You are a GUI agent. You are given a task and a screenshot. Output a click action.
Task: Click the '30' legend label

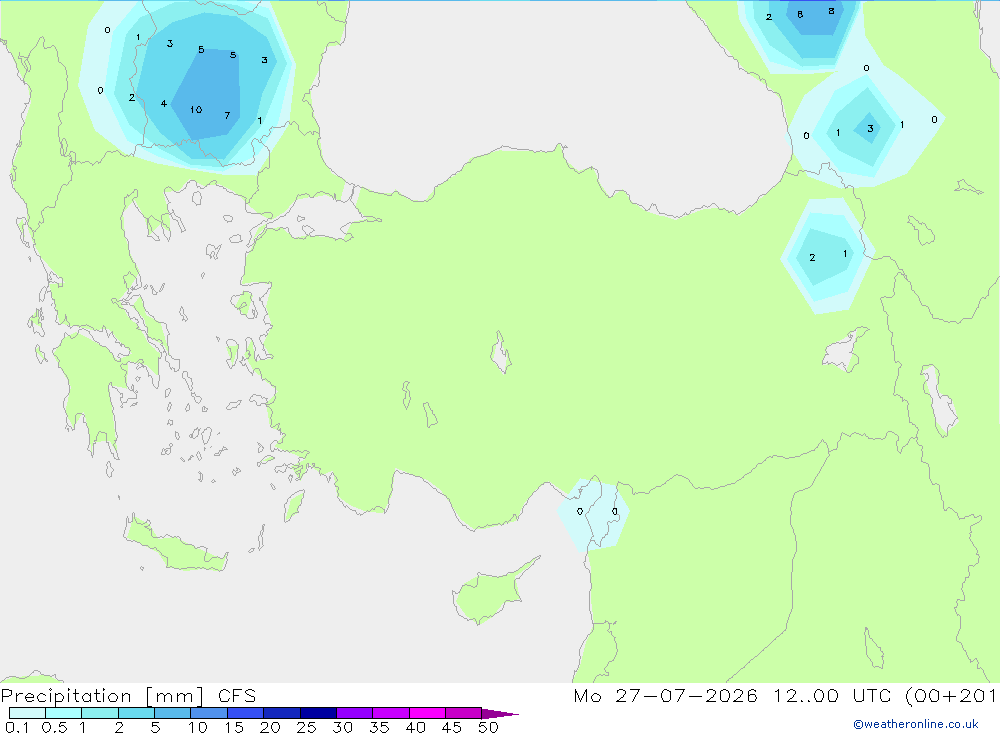342,727
